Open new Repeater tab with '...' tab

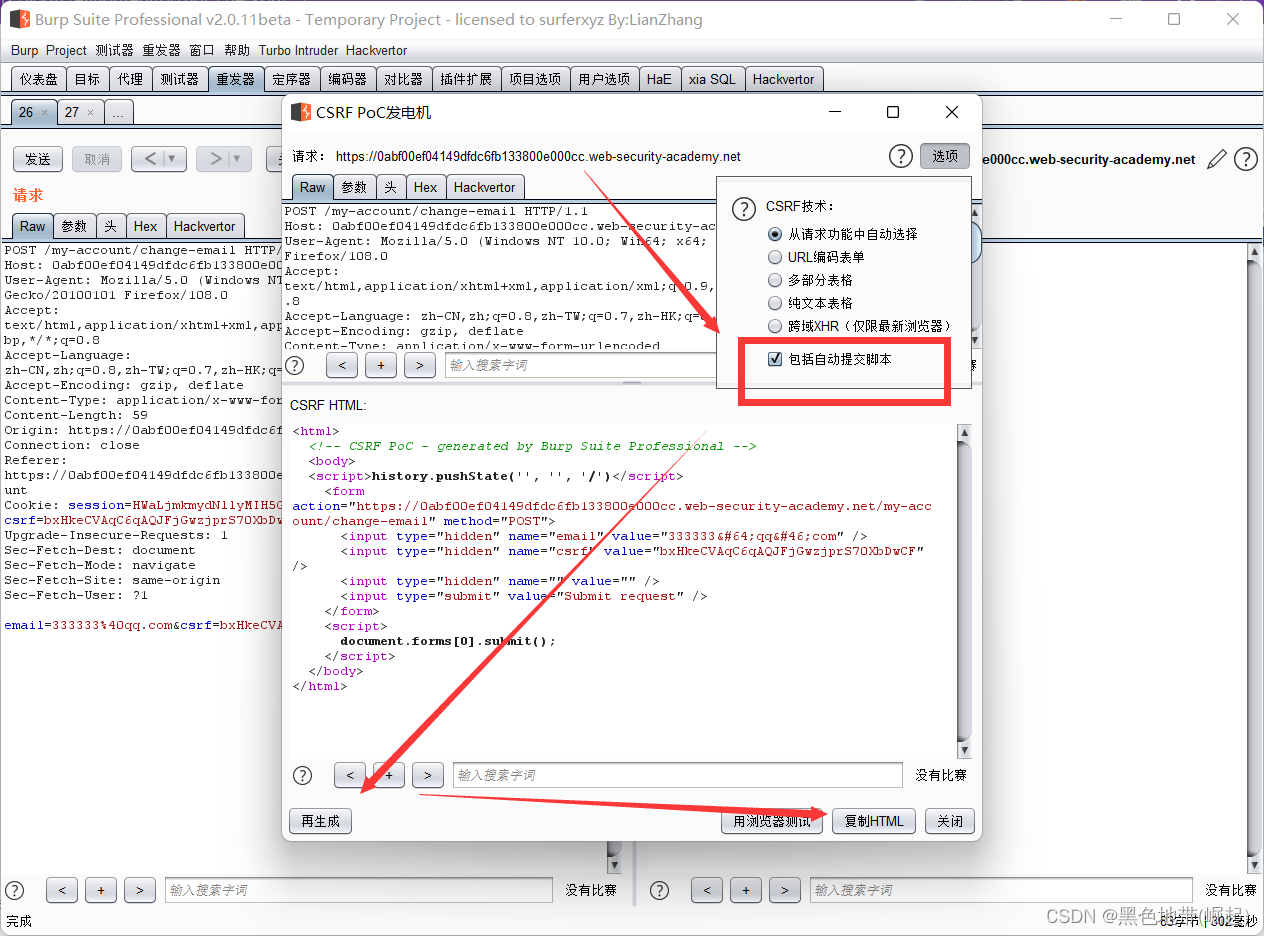click(118, 112)
